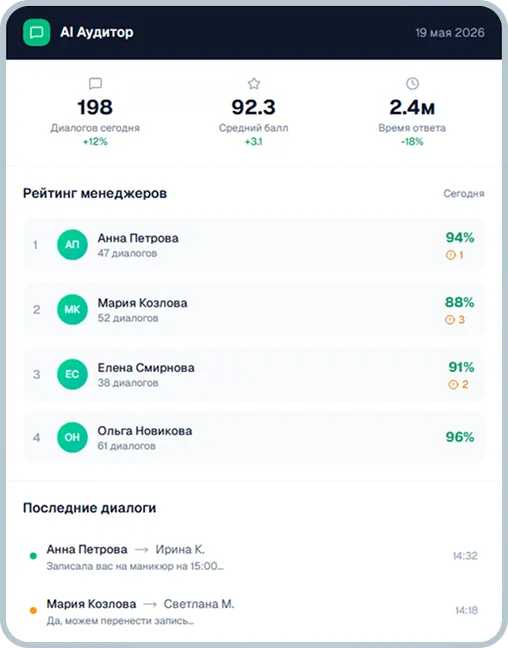Click the star icon above 92.3

click(x=254, y=83)
